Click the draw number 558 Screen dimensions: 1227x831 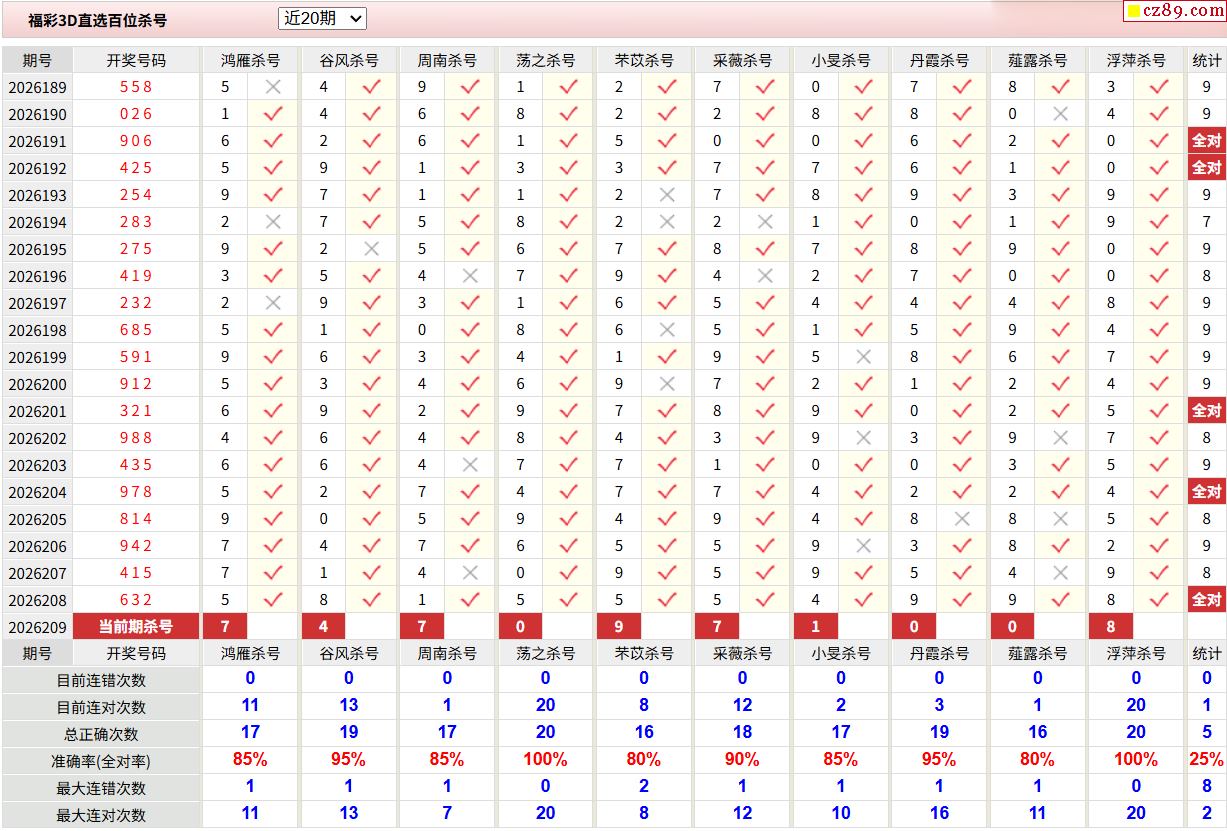pos(136,87)
